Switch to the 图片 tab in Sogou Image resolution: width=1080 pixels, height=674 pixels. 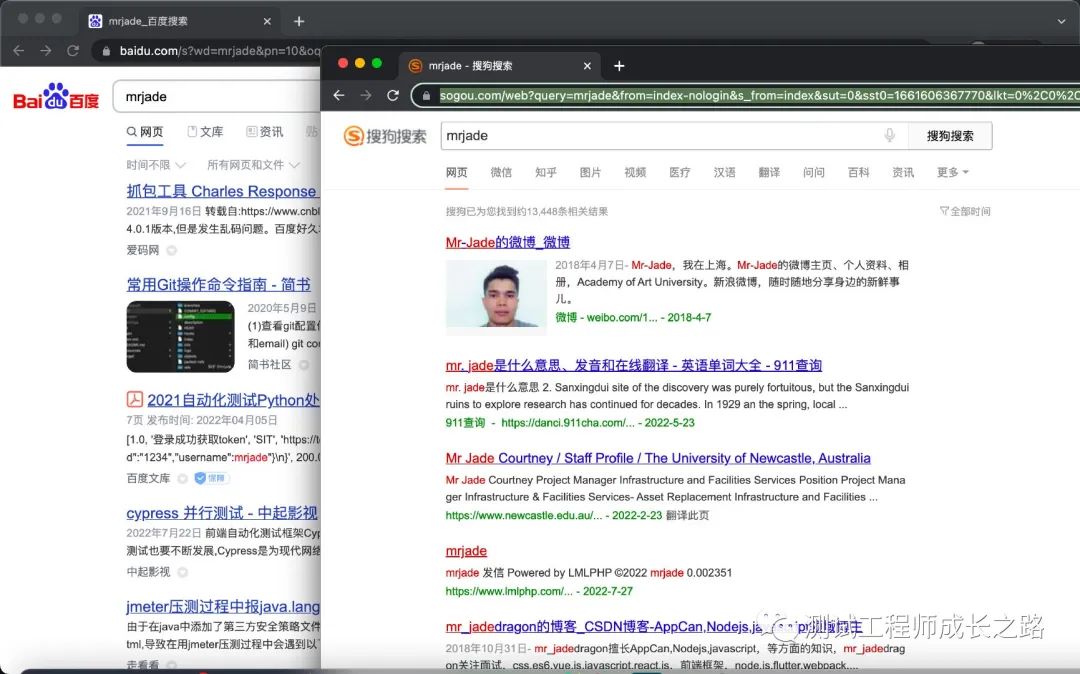(590, 172)
